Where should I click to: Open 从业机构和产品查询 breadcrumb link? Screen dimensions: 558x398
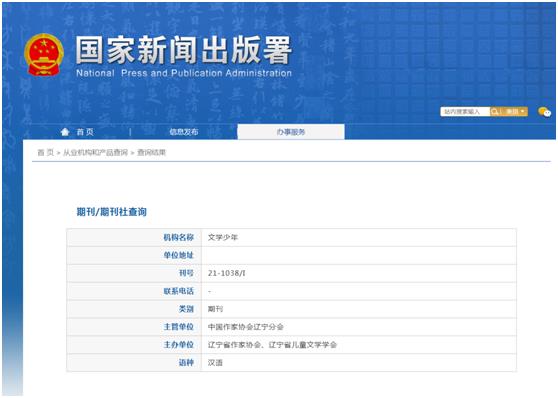95,153
